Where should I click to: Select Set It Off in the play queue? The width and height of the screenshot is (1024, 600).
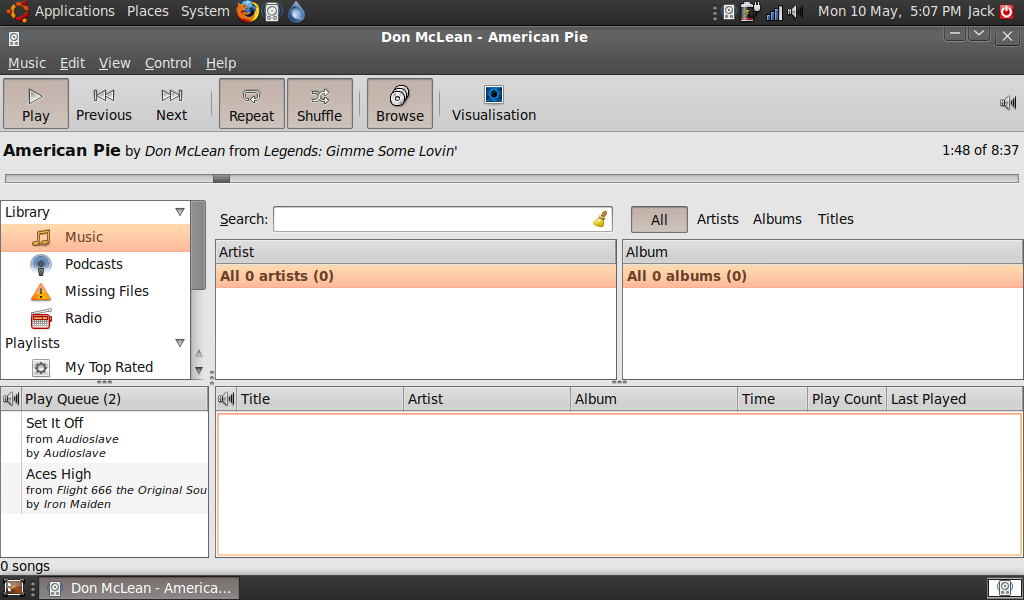coord(104,437)
